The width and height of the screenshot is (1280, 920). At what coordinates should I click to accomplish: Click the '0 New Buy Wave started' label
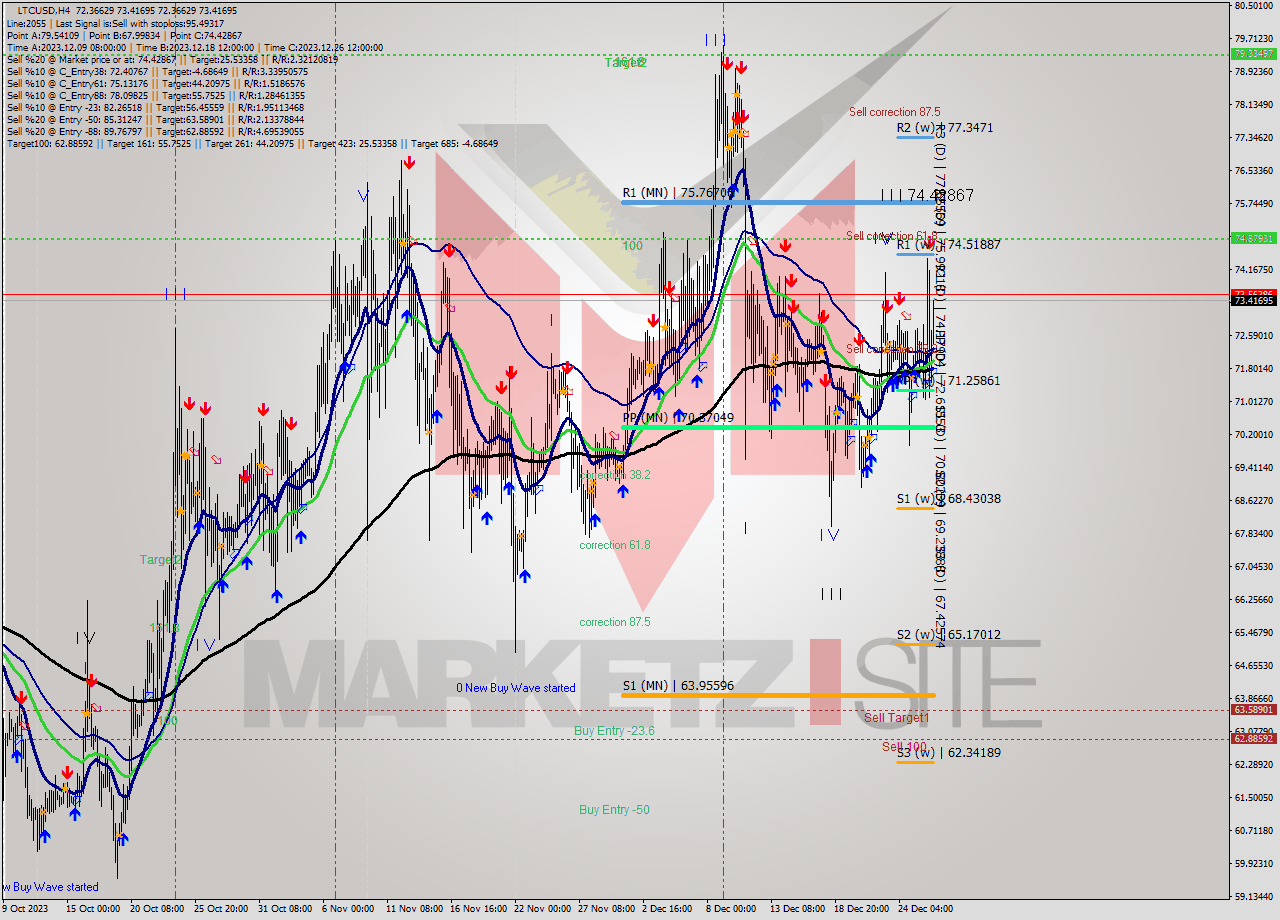click(x=516, y=688)
